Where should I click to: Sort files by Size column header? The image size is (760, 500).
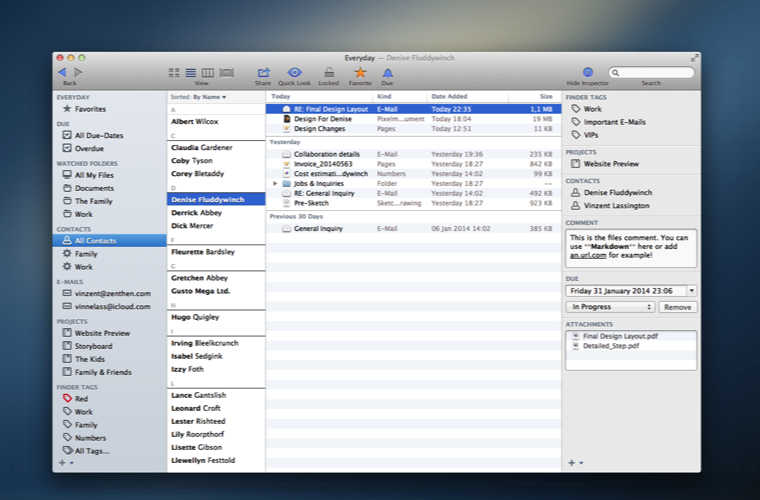(545, 96)
